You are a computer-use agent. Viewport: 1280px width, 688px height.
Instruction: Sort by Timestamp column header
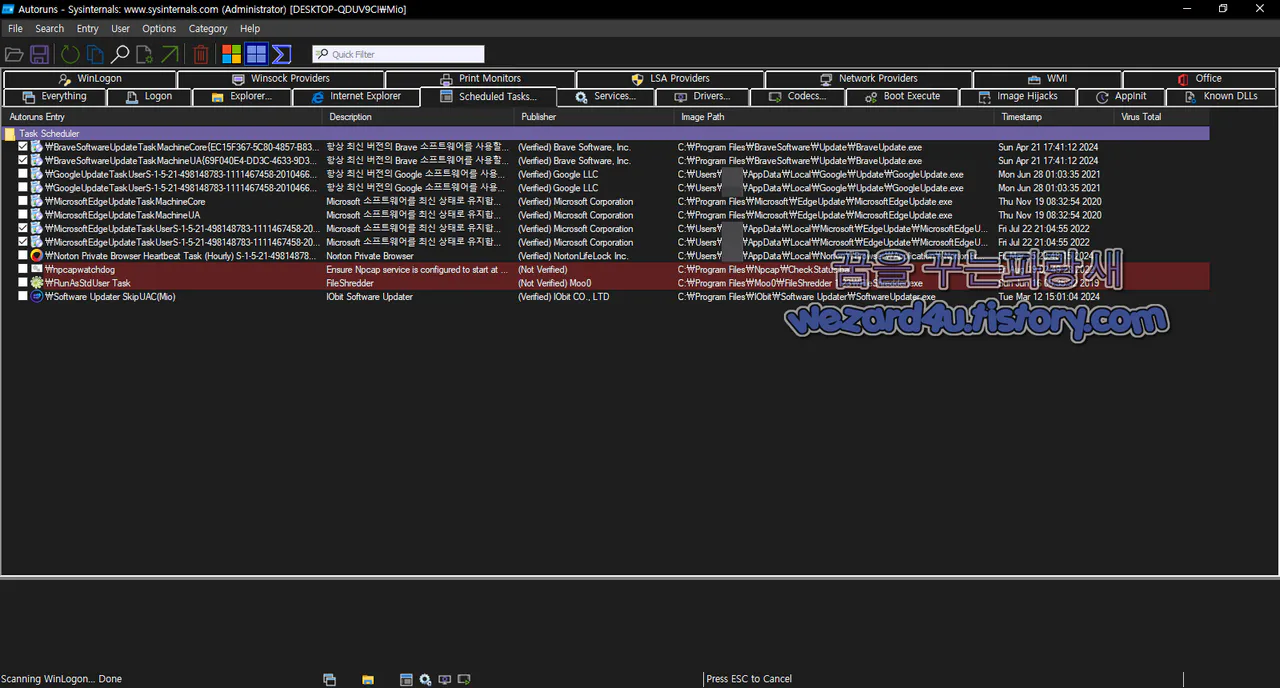[1055, 117]
